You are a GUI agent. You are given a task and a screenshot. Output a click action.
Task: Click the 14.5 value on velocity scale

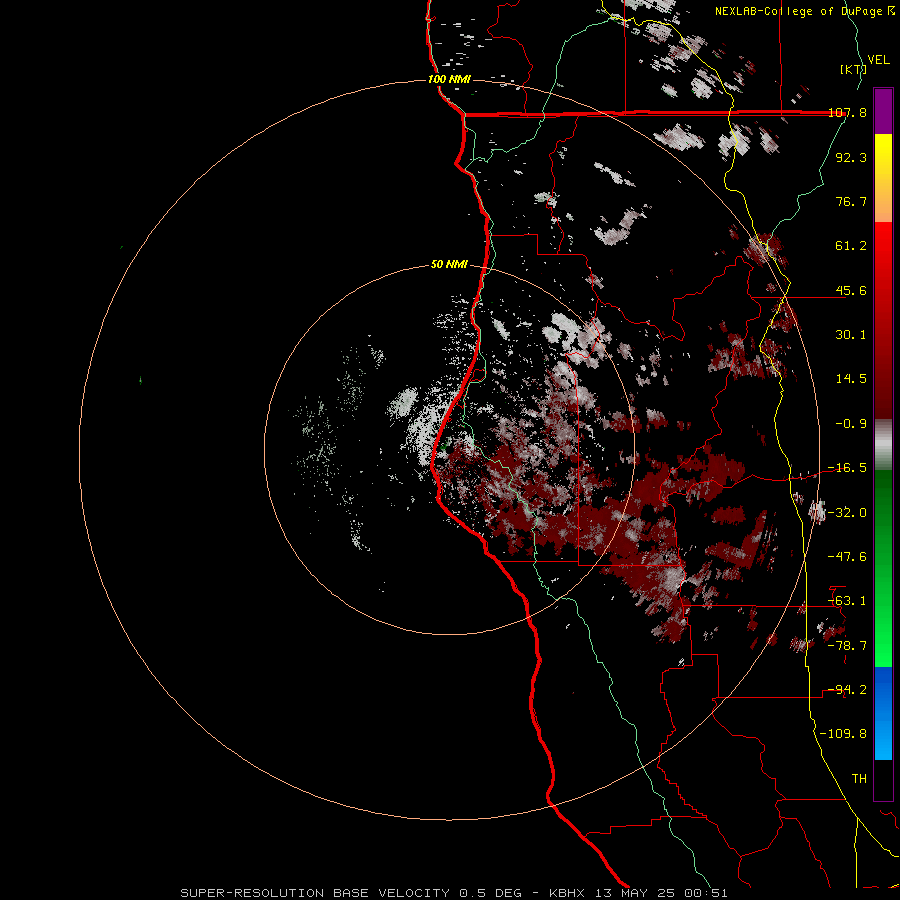pyautogui.click(x=851, y=379)
